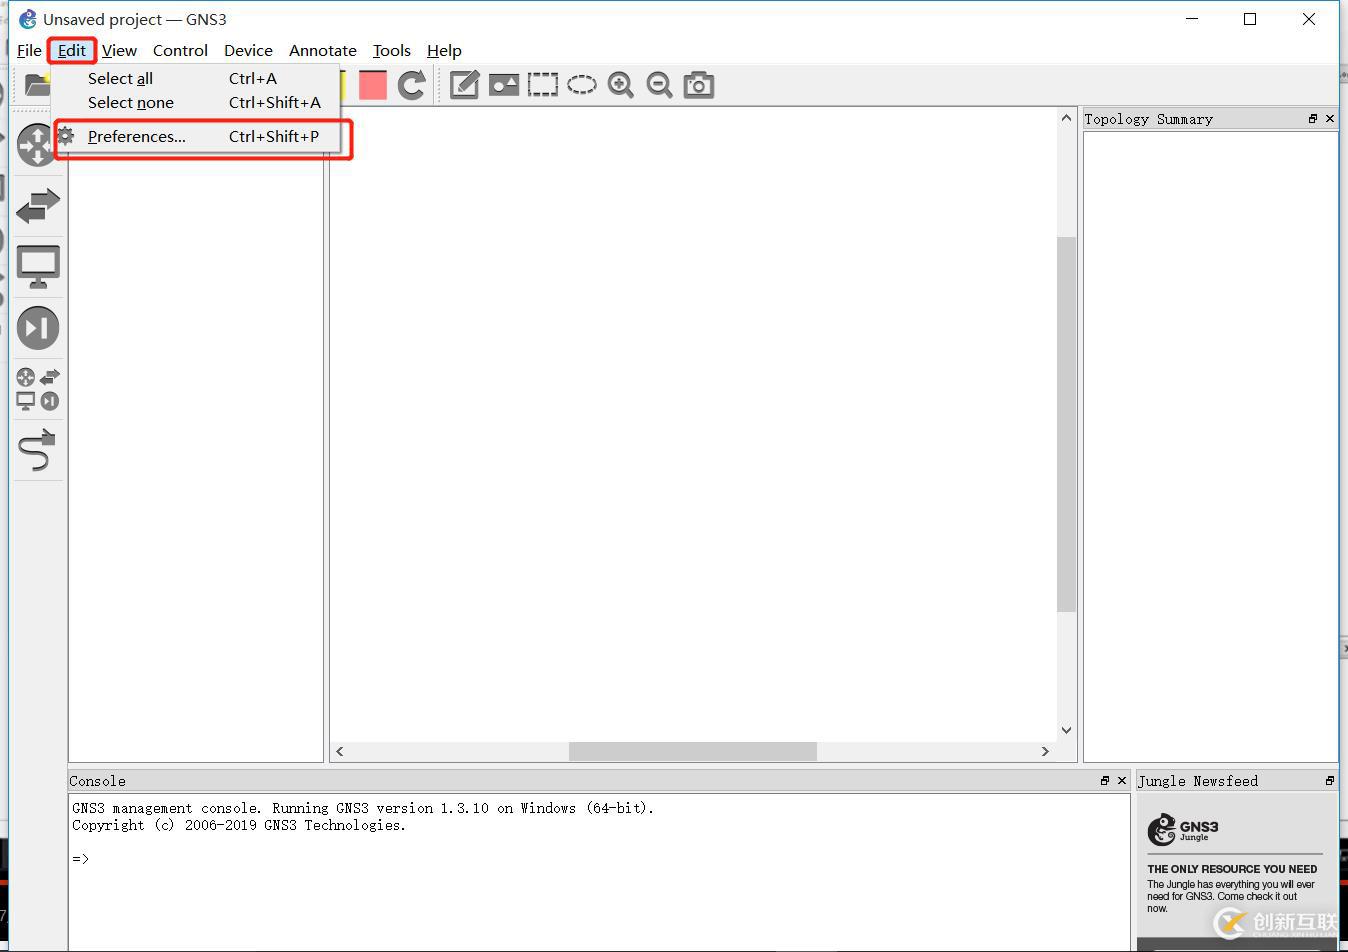
Task: Browse switches in the device dock
Action: 38,205
